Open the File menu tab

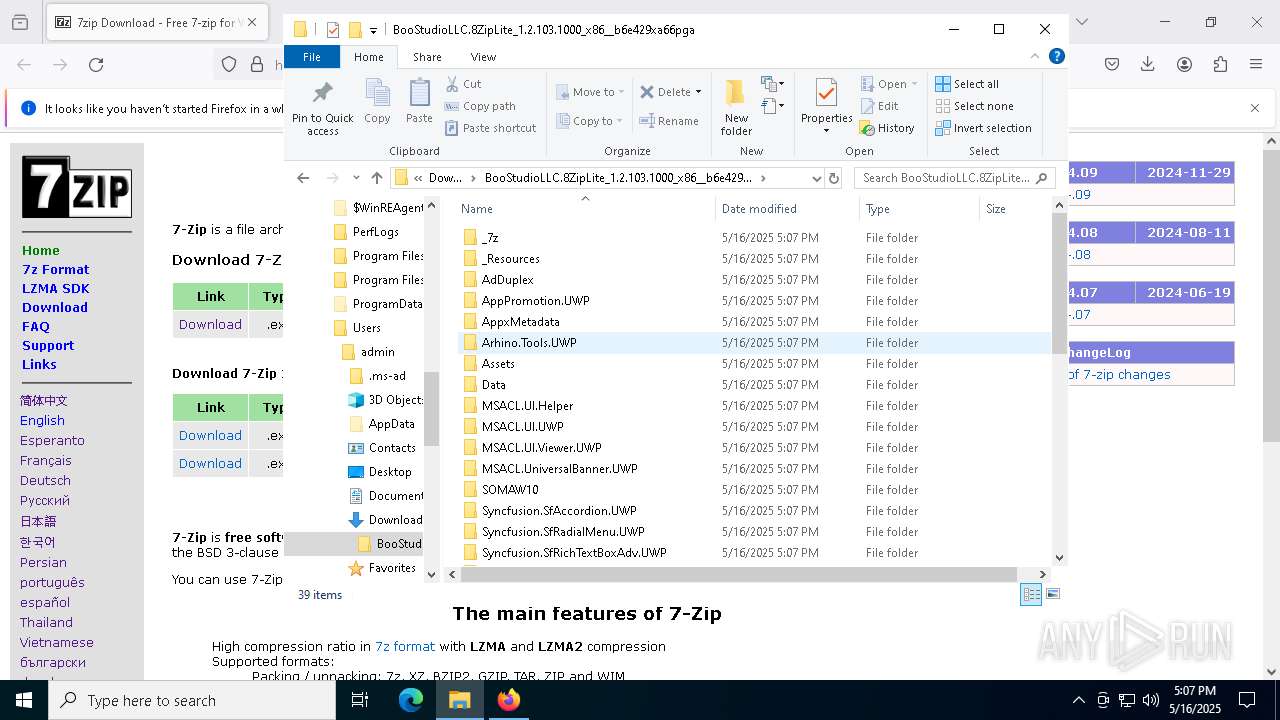pyautogui.click(x=312, y=57)
